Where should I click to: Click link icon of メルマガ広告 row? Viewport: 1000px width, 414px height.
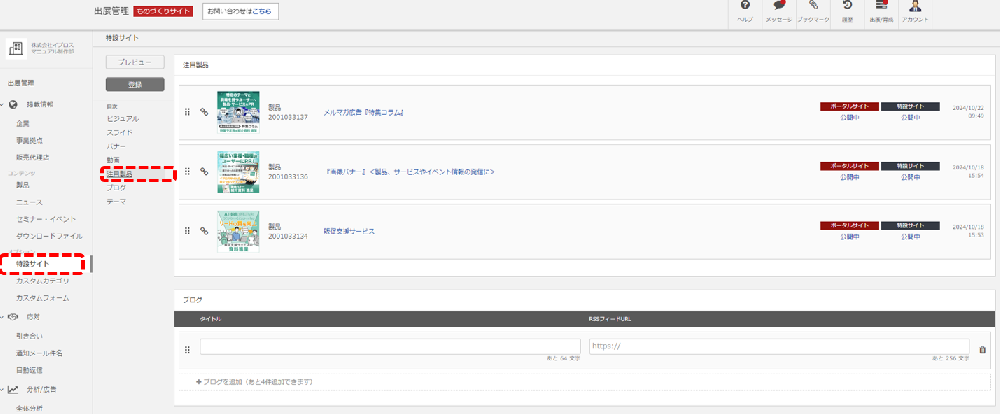point(203,112)
